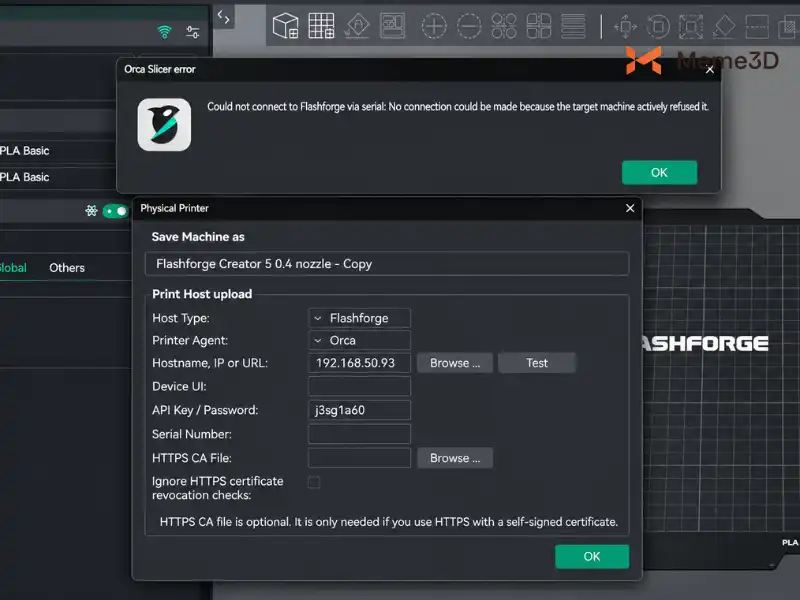
Task: Select the Rotate tool icon
Action: (x=658, y=26)
